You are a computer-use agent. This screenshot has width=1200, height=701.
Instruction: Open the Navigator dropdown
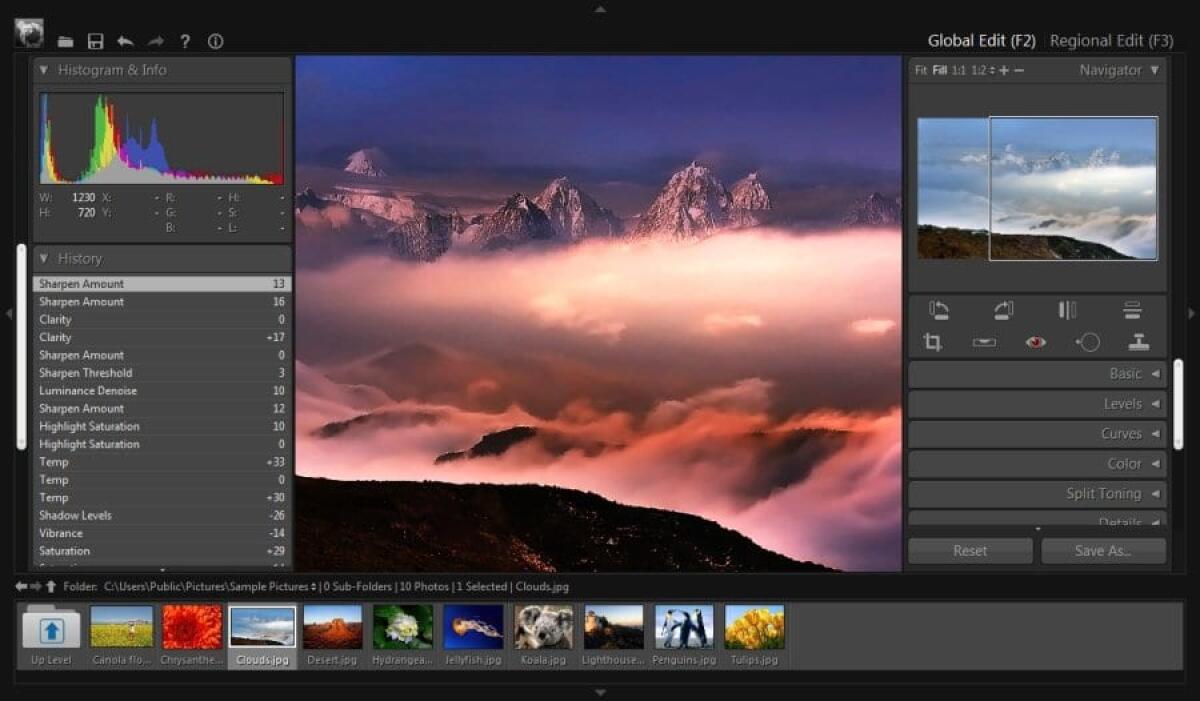(1153, 70)
